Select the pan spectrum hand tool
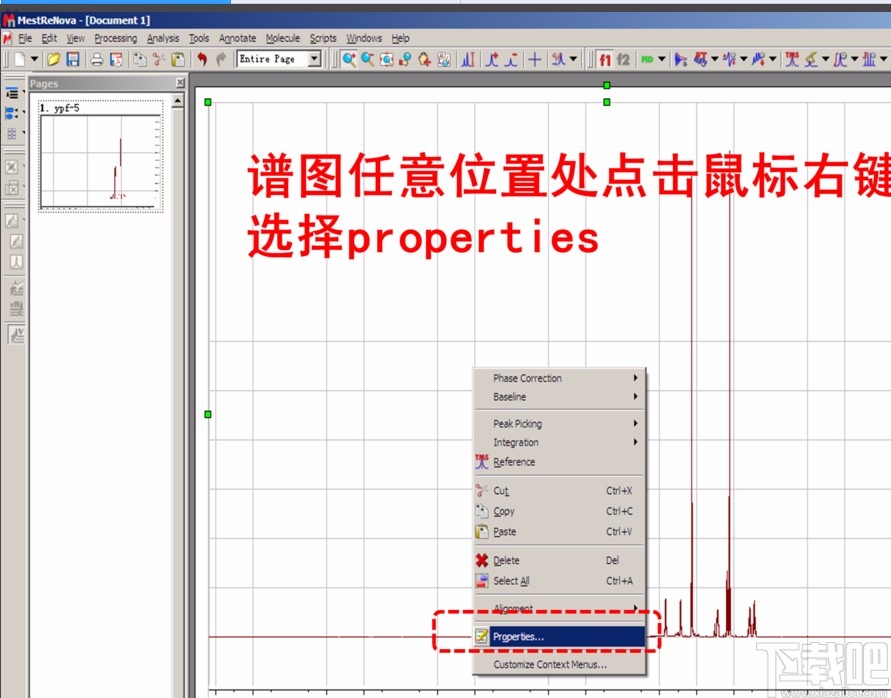 point(424,59)
